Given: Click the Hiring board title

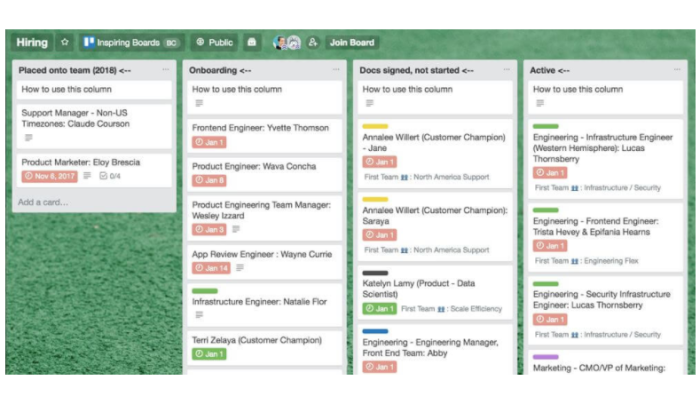Looking at the screenshot, I should coord(32,42).
